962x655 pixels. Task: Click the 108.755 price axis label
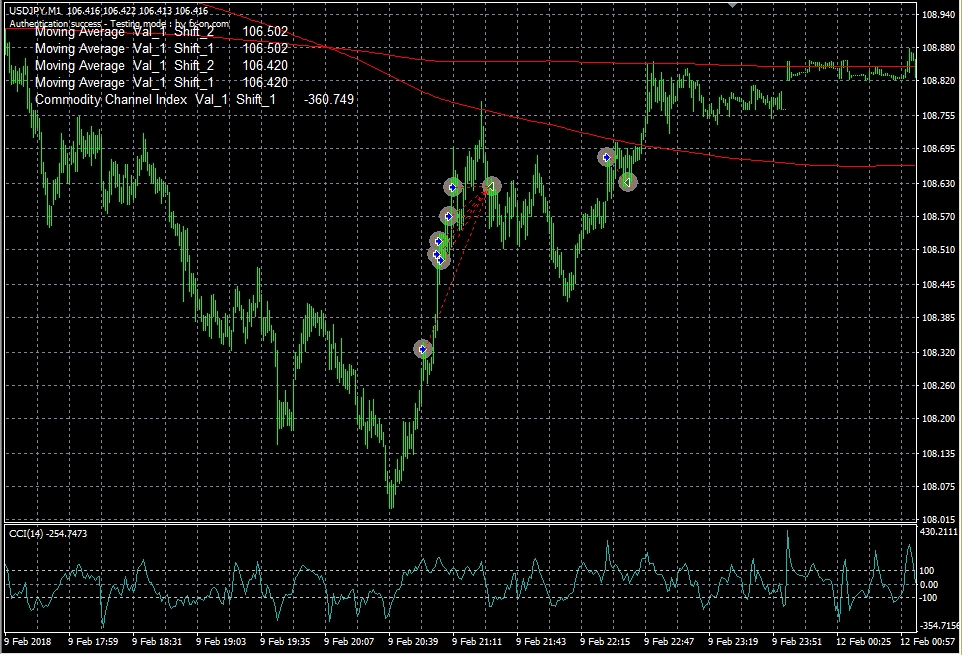tap(939, 115)
